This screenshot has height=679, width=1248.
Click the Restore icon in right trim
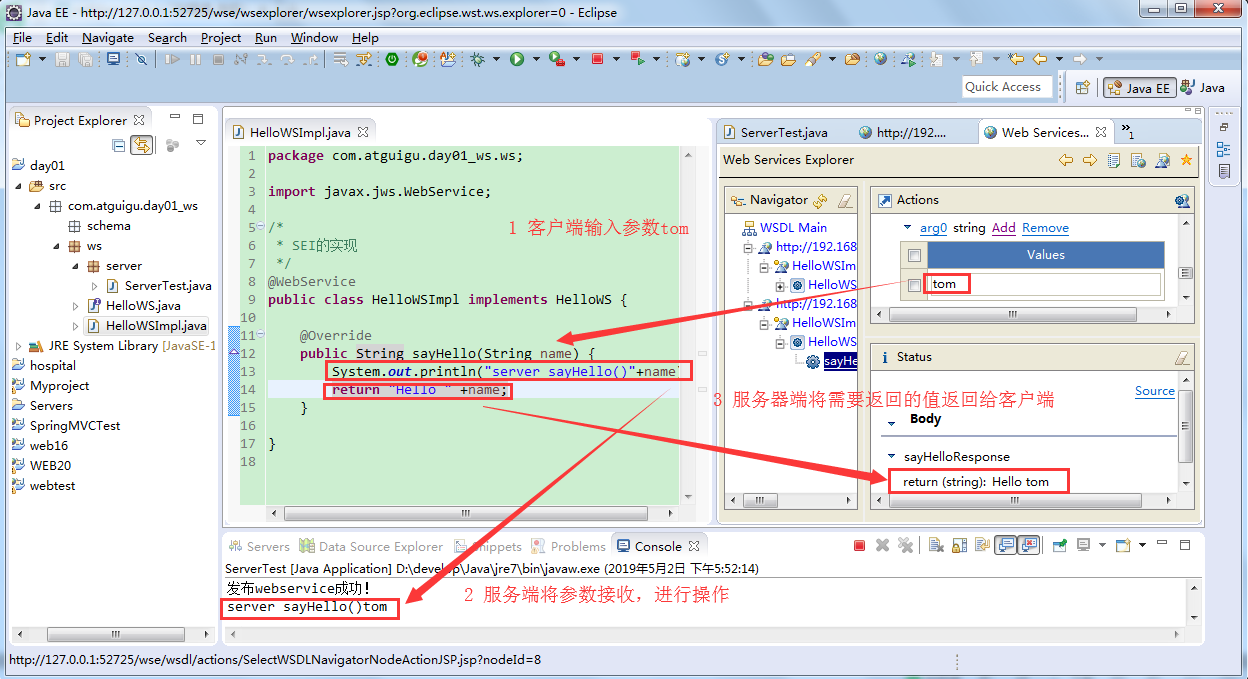point(1224,127)
